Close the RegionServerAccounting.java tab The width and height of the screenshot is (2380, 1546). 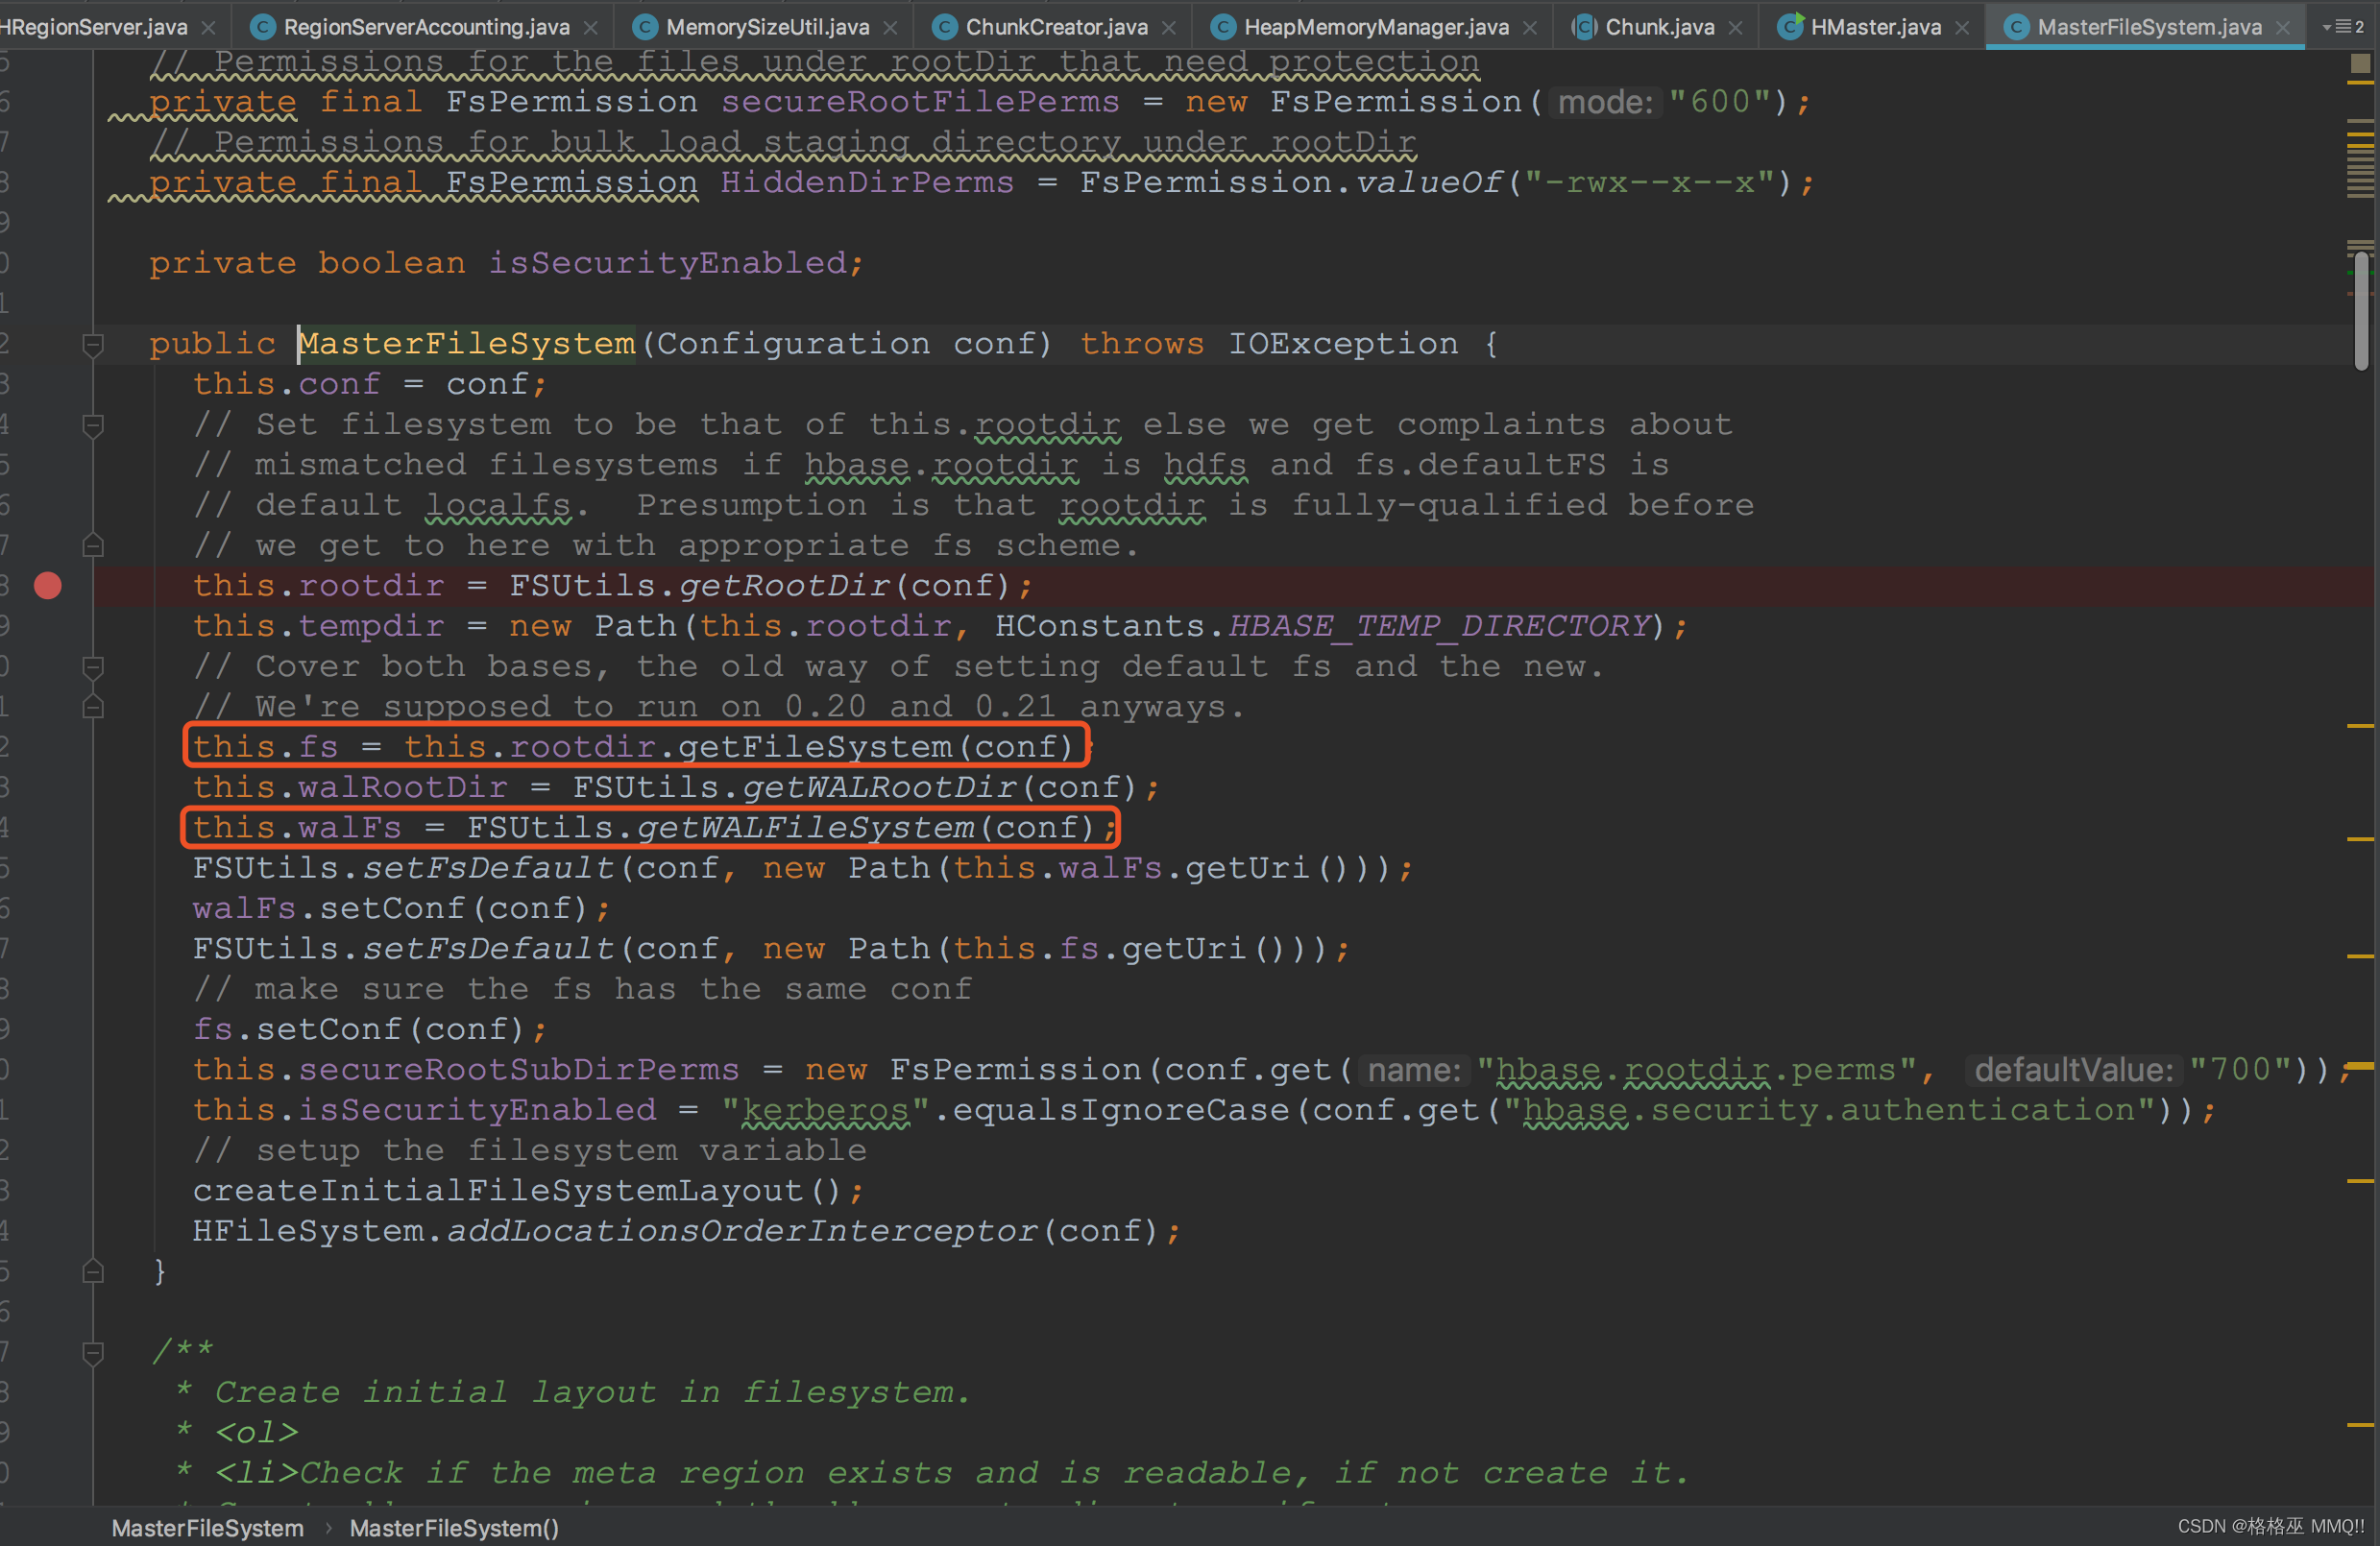coord(591,28)
